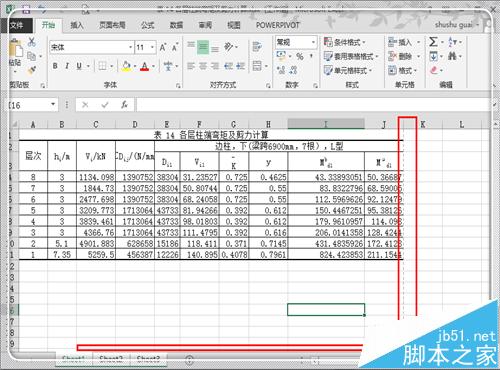Open the font size 11 dropdown
The width and height of the screenshot is (500, 370).
pos(152,48)
